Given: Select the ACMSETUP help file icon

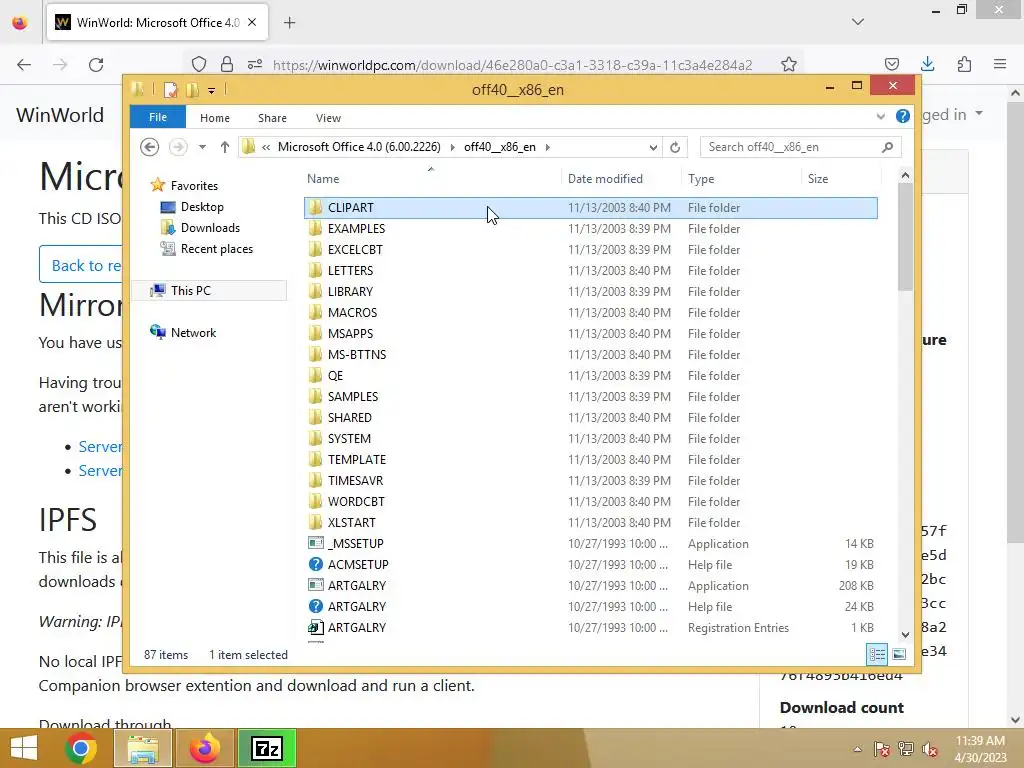Looking at the screenshot, I should point(315,564).
